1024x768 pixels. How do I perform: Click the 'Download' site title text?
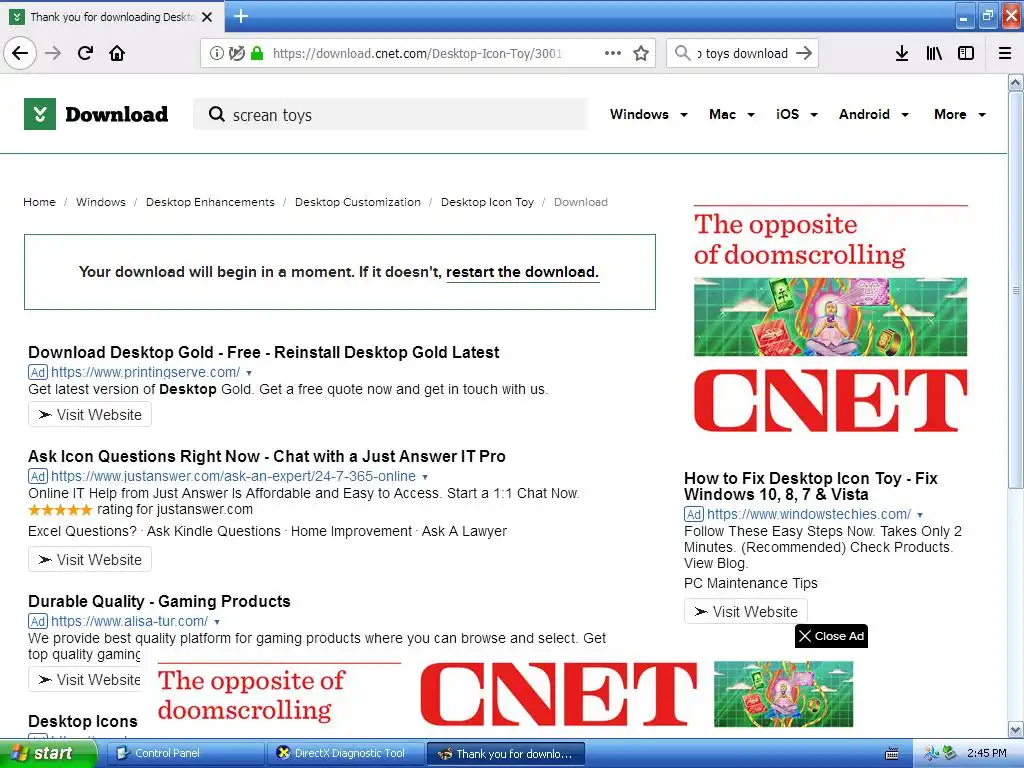116,114
